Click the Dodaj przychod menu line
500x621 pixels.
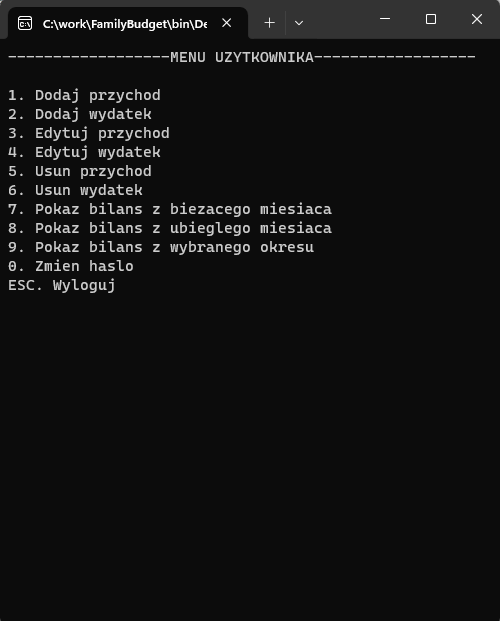point(84,95)
